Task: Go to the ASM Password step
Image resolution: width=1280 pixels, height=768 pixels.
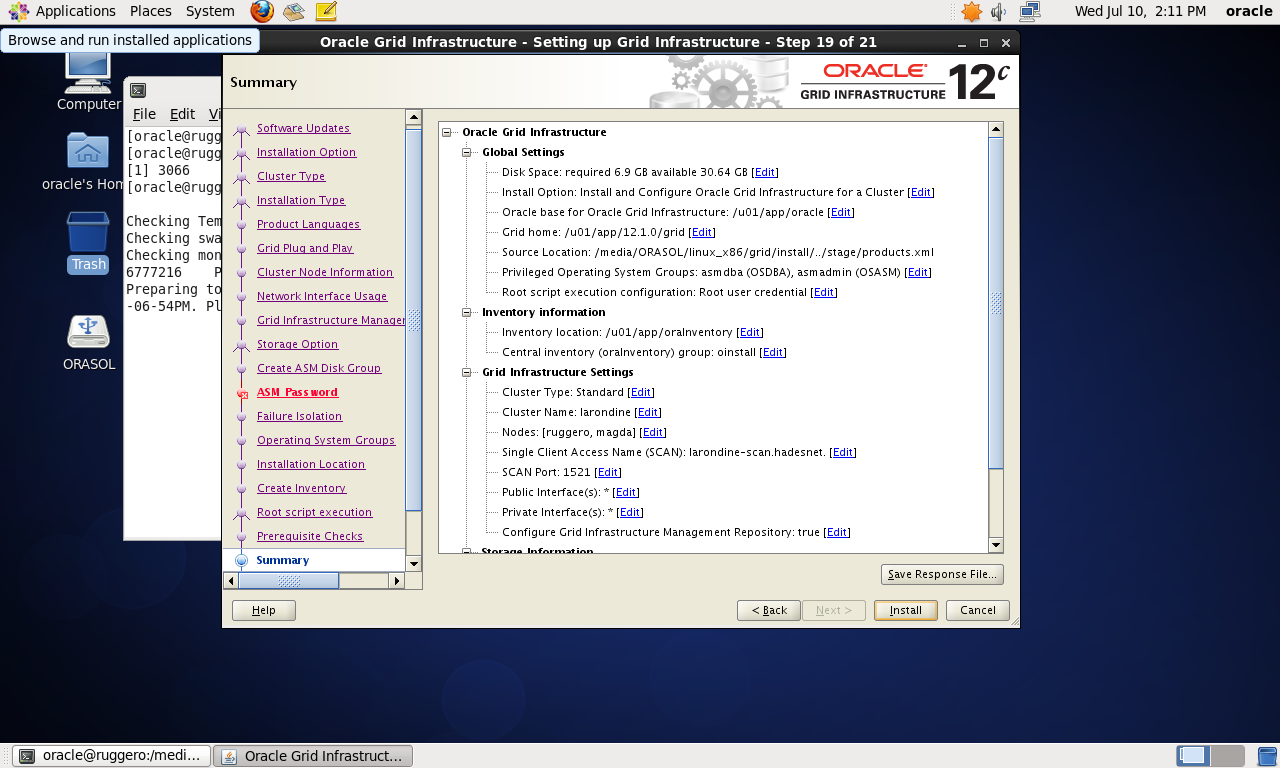Action: click(x=297, y=392)
